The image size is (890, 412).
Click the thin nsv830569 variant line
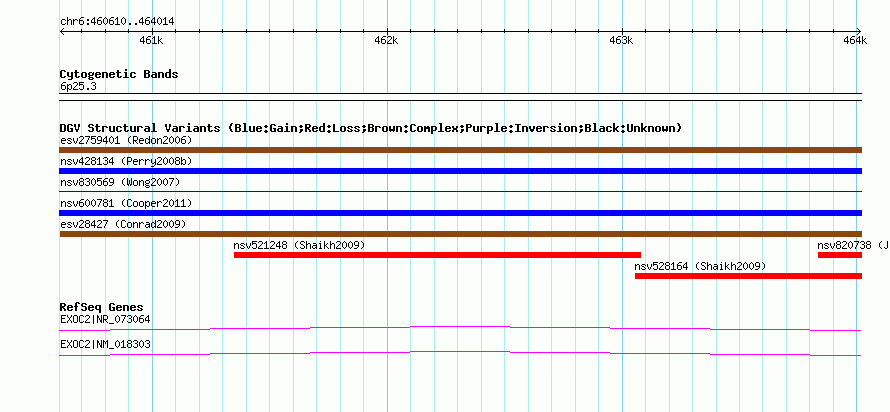(x=460, y=192)
